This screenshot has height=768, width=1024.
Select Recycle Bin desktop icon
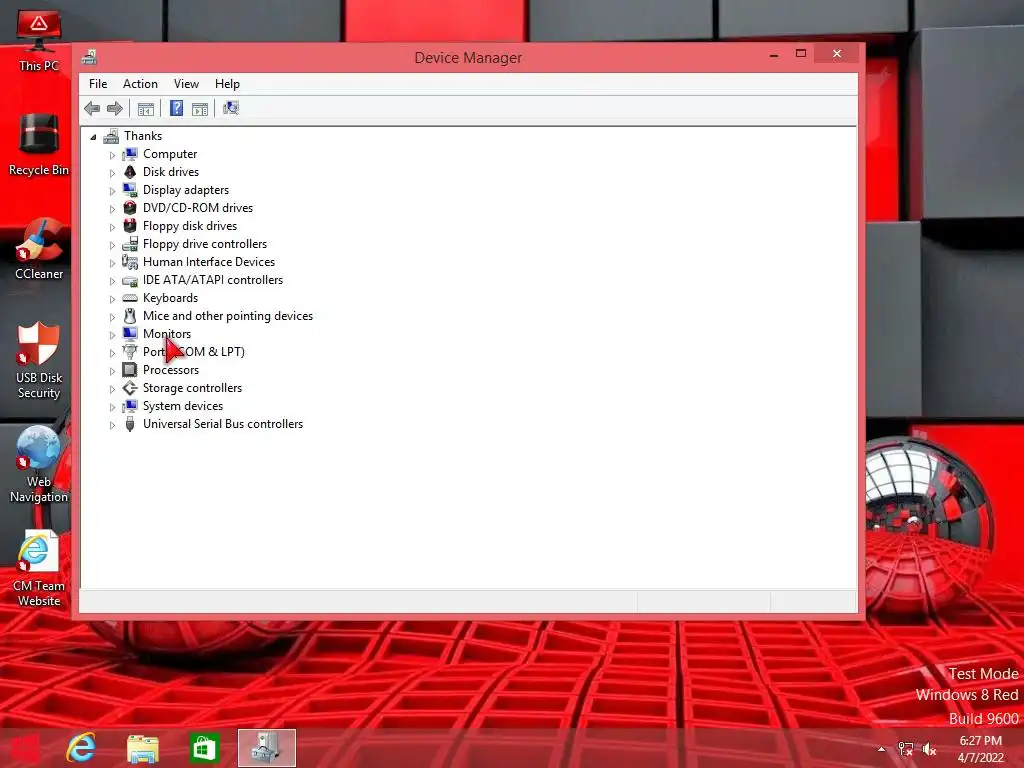(x=39, y=145)
